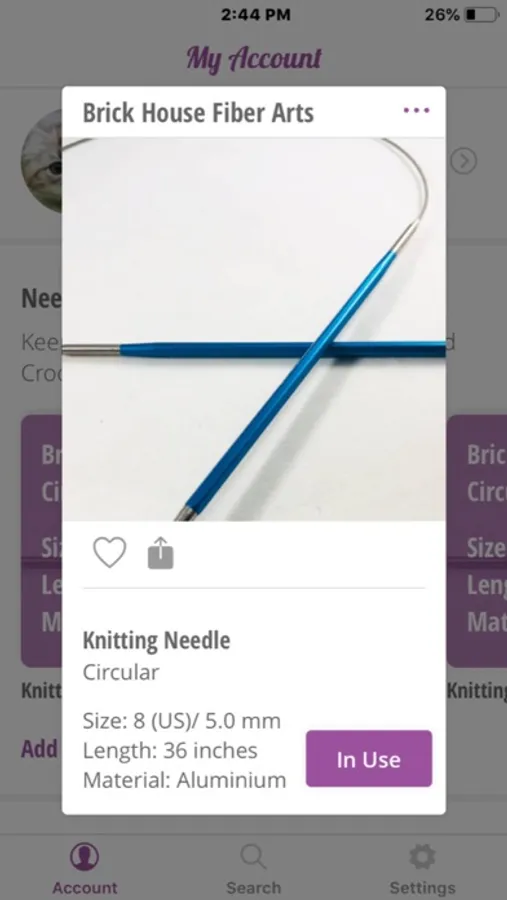Tap the Length: 36 inches detail
This screenshot has width=507, height=900.
click(x=170, y=750)
